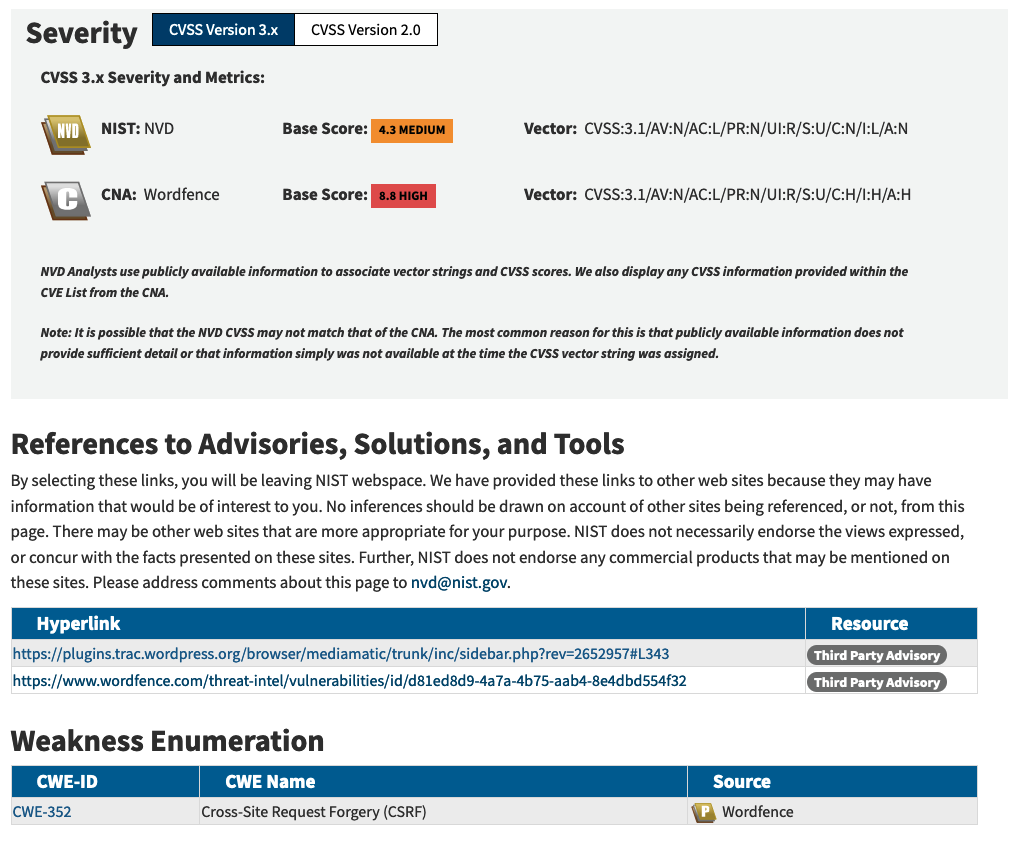Click the Third Party Advisory tag for wordfence.com link
1010x845 pixels.
click(x=876, y=682)
